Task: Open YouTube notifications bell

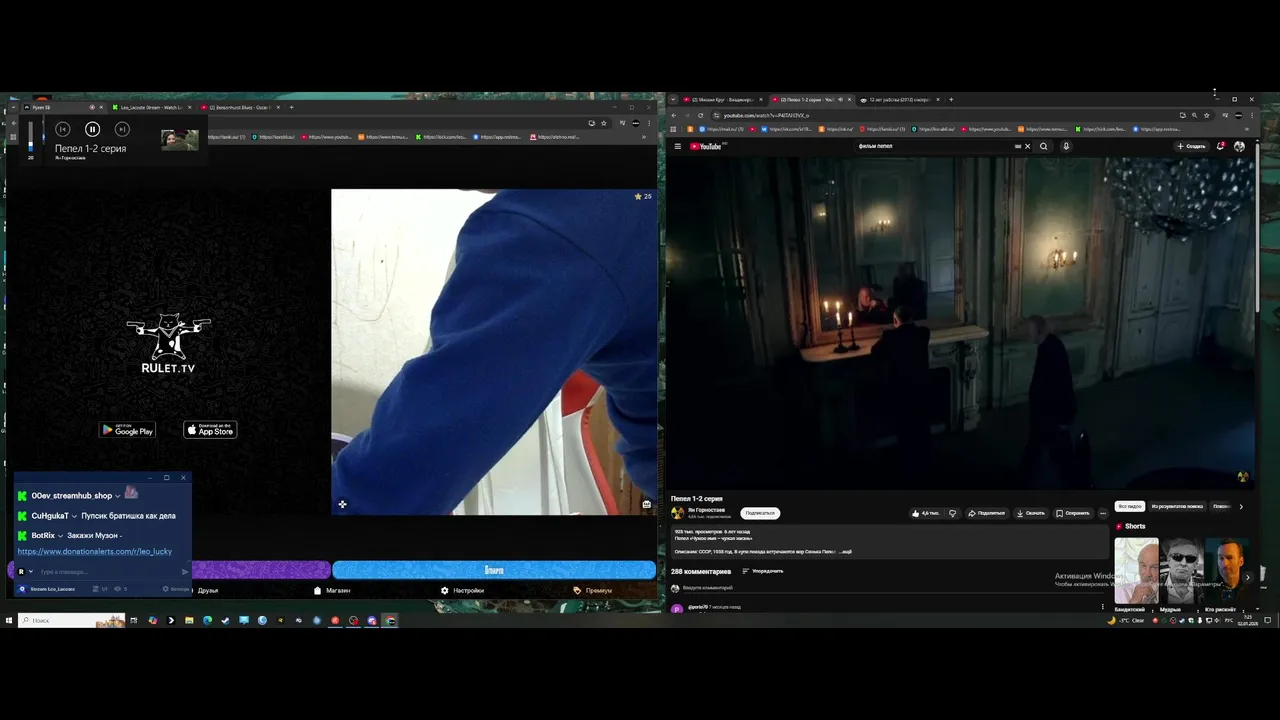Action: [1221, 146]
